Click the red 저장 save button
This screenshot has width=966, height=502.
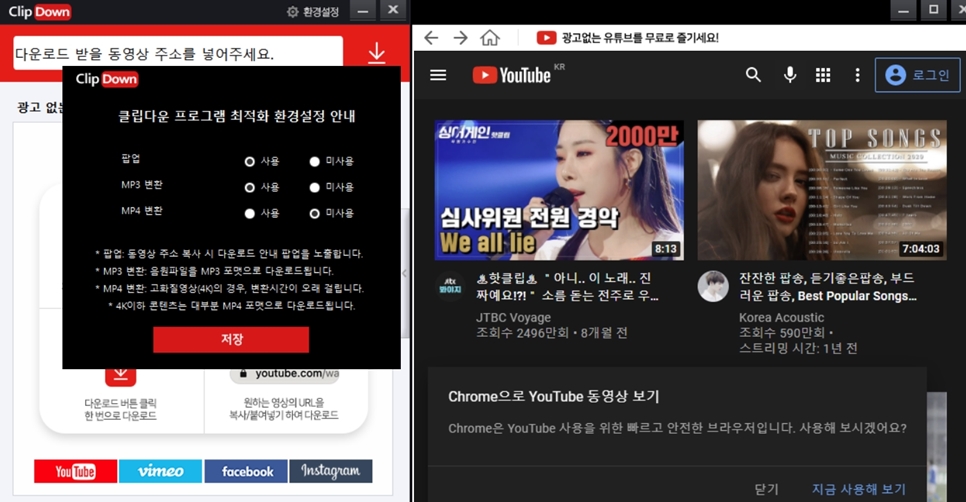(x=231, y=339)
